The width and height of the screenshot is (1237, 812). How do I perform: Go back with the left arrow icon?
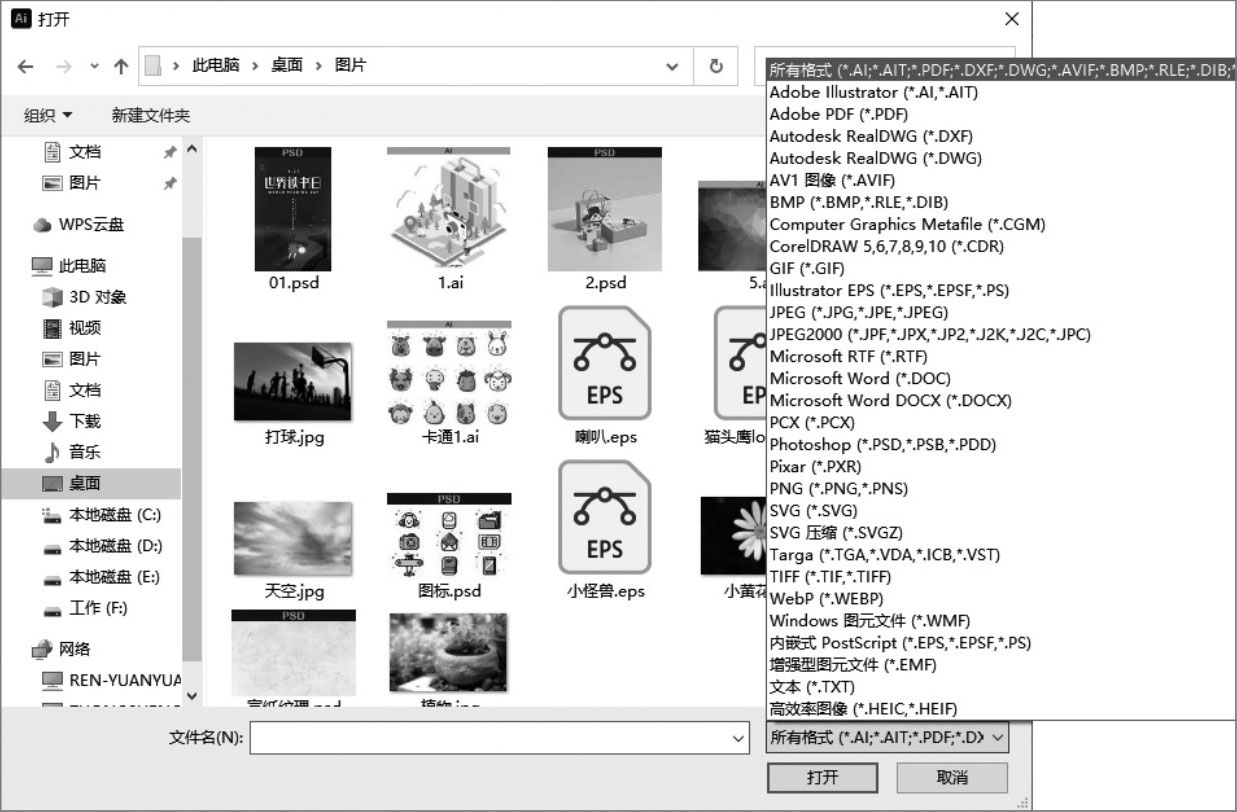[x=25, y=67]
